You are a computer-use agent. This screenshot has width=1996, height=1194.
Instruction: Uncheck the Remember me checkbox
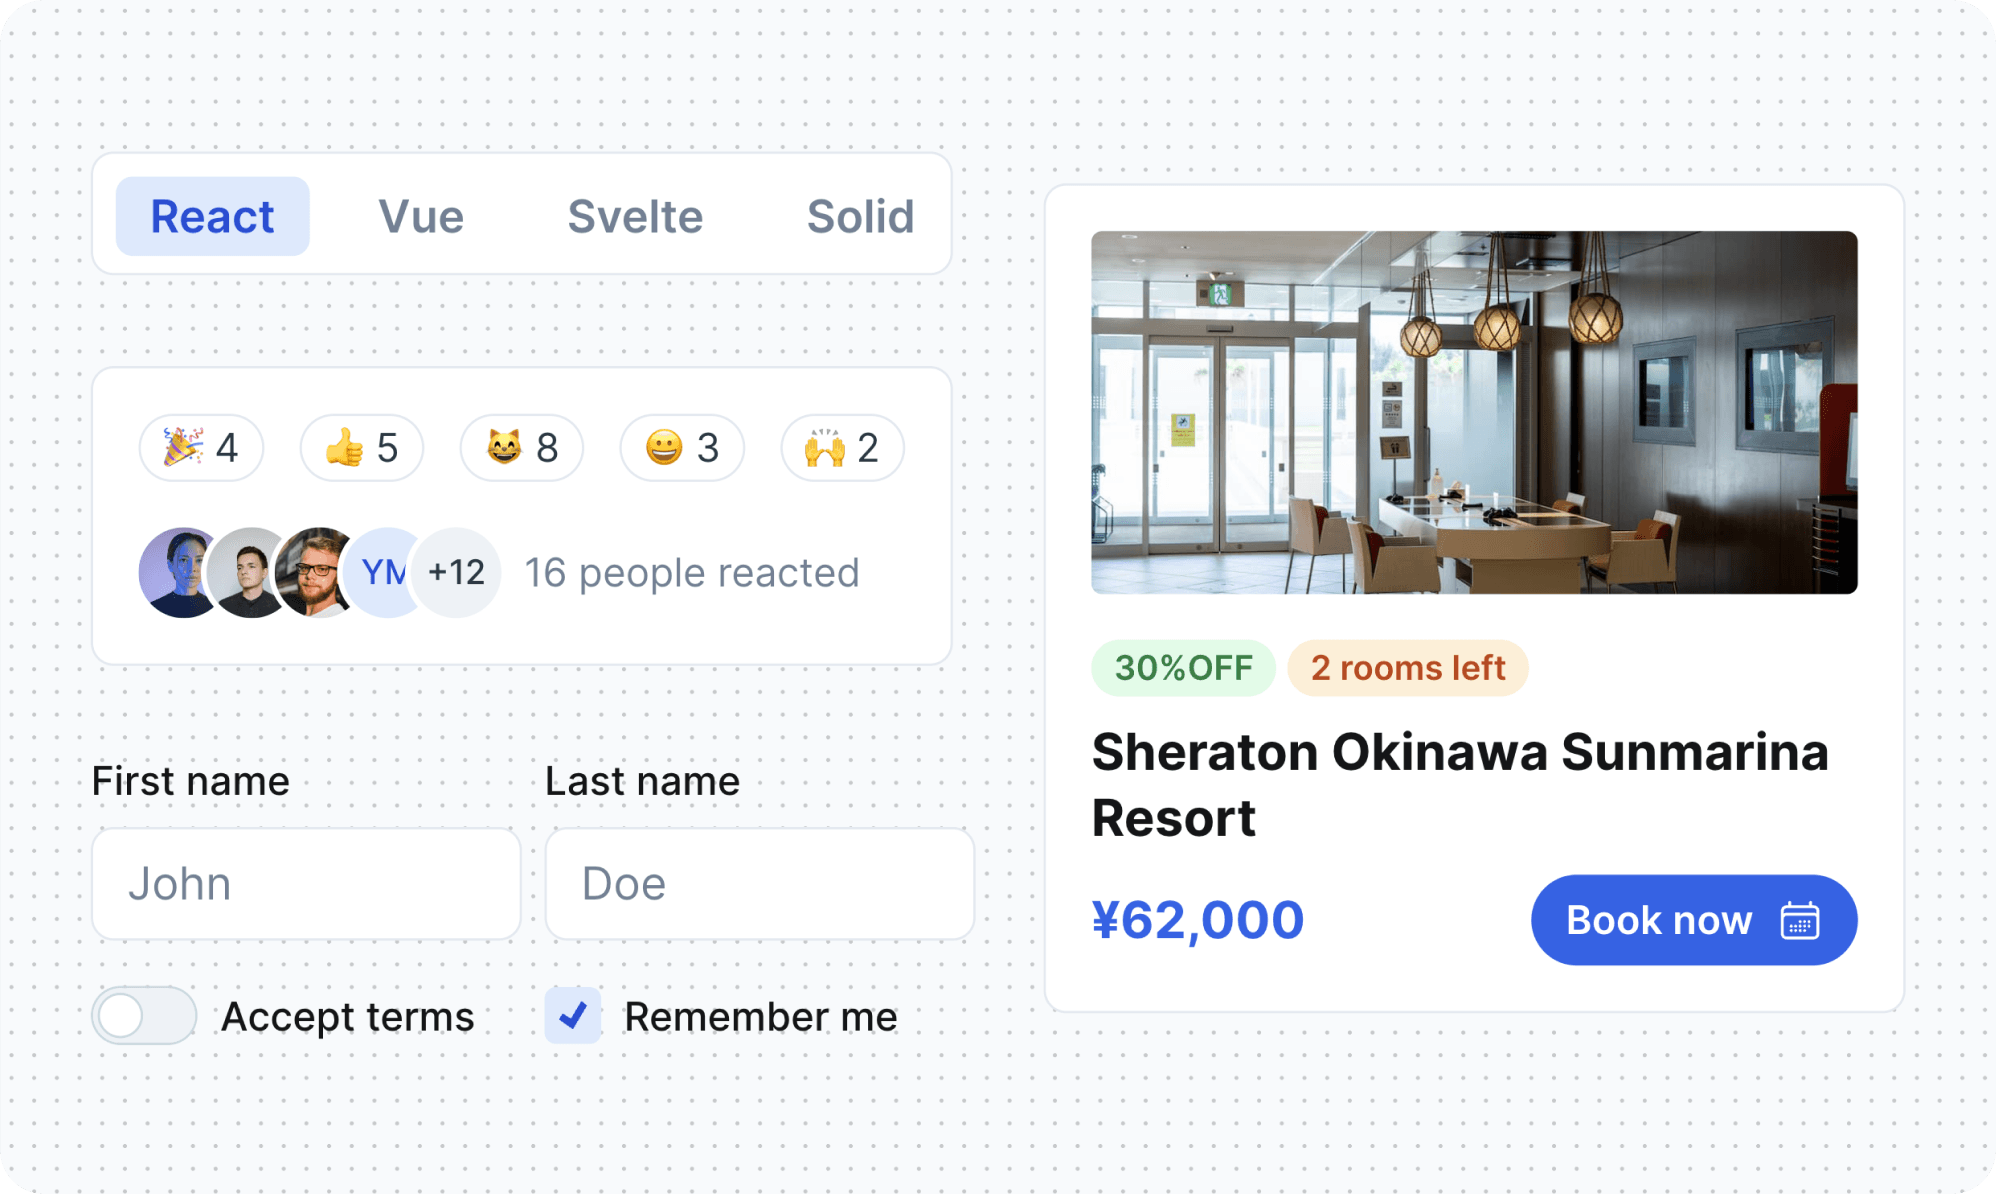tap(573, 1016)
